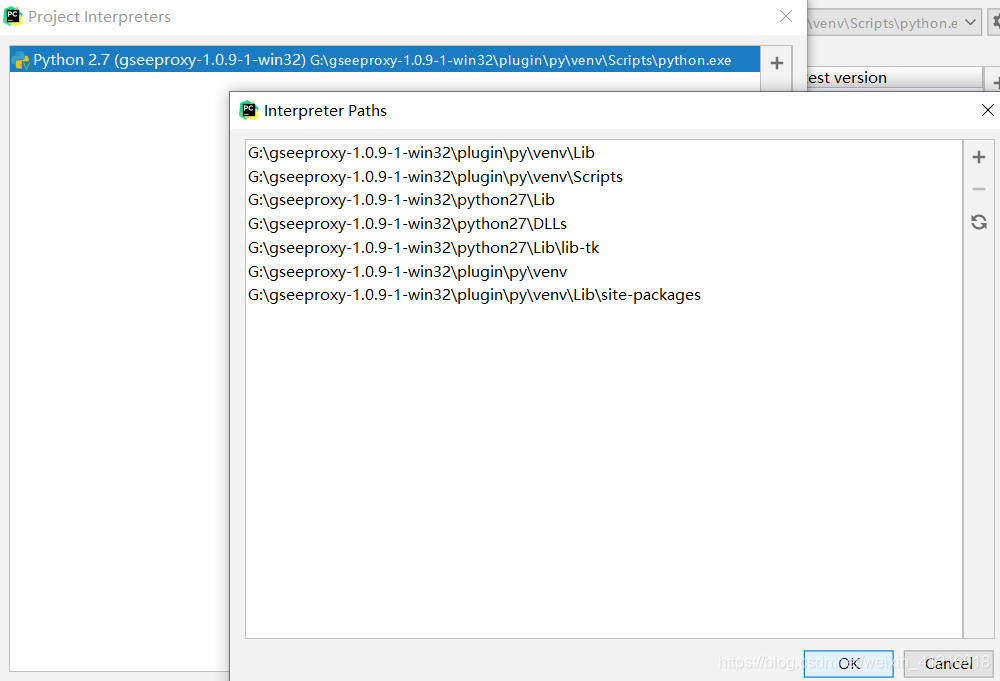Select the path ending in Lib\lib-tk
The height and width of the screenshot is (681, 1000).
(x=603, y=247)
